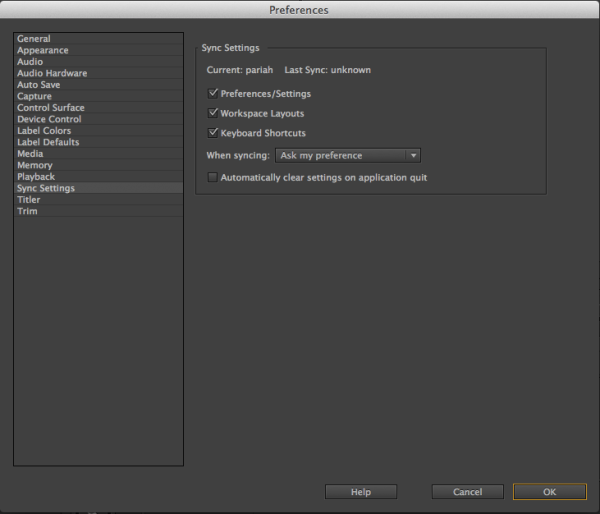Confirm preferences with the OK button
Screen dimensions: 600x514
coord(549,492)
